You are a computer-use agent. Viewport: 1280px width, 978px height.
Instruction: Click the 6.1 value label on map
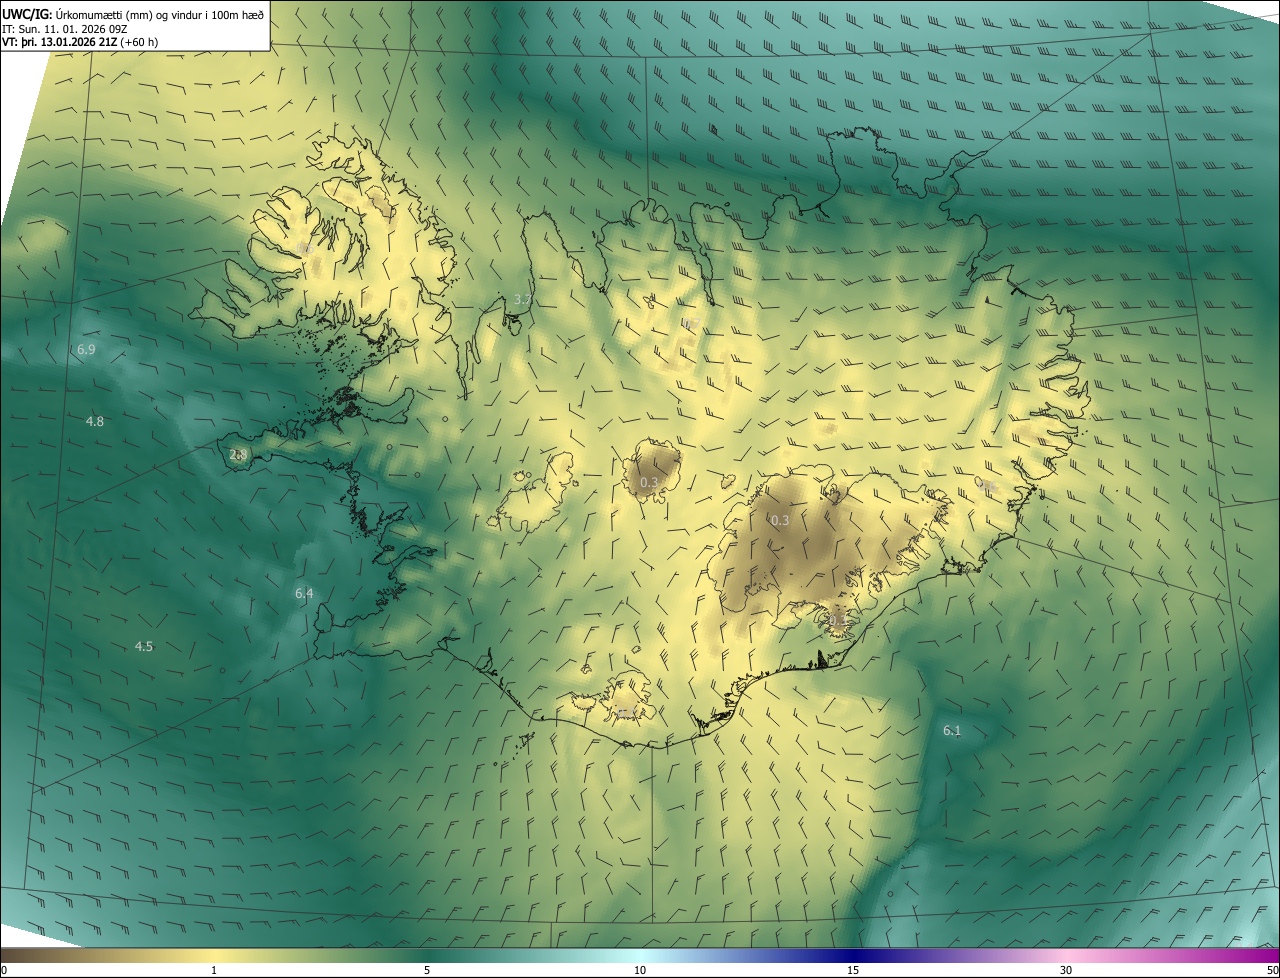click(952, 731)
